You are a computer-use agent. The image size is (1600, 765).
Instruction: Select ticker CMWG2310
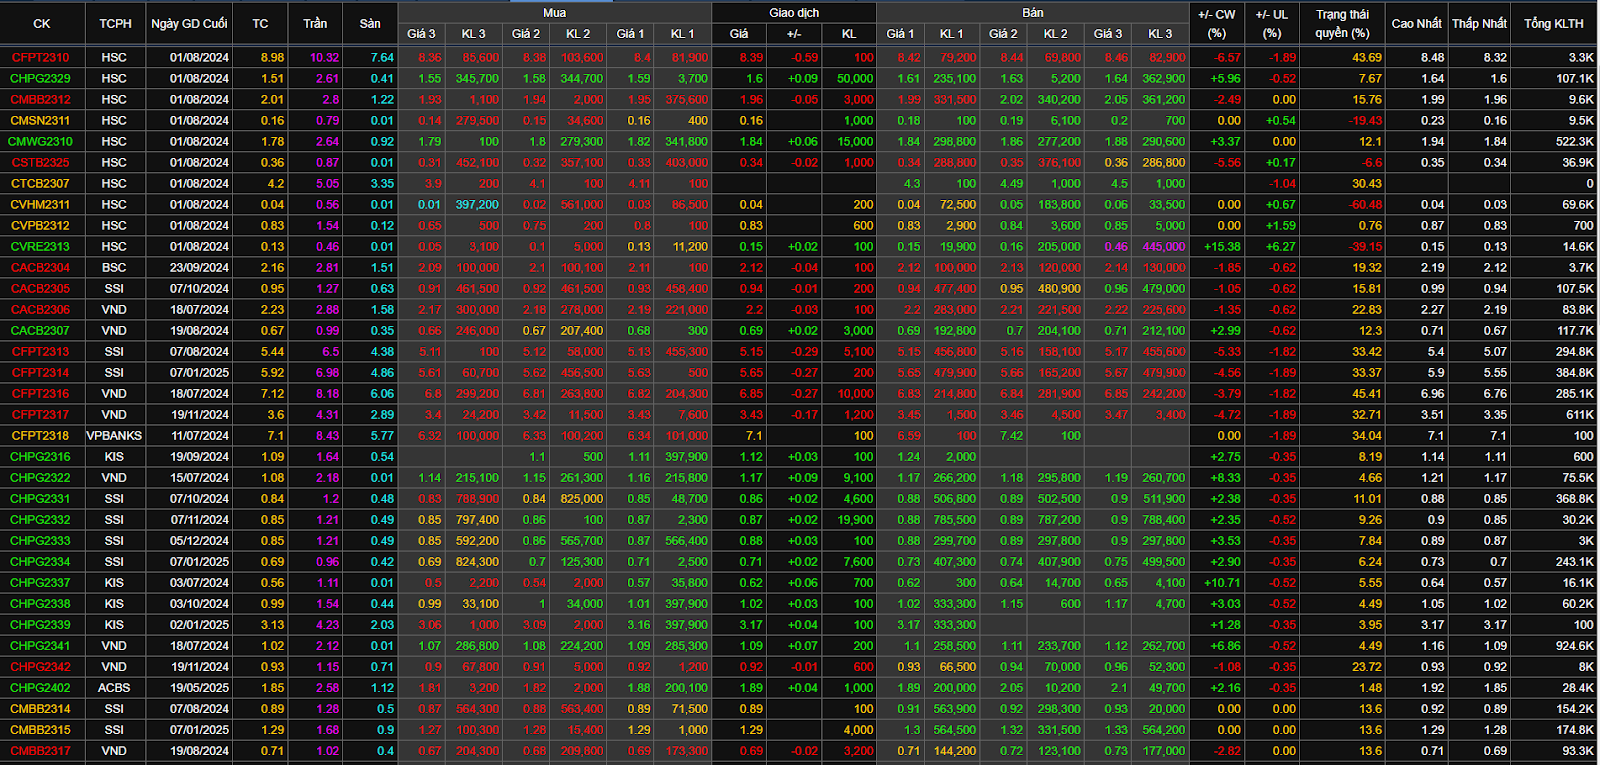tap(41, 142)
